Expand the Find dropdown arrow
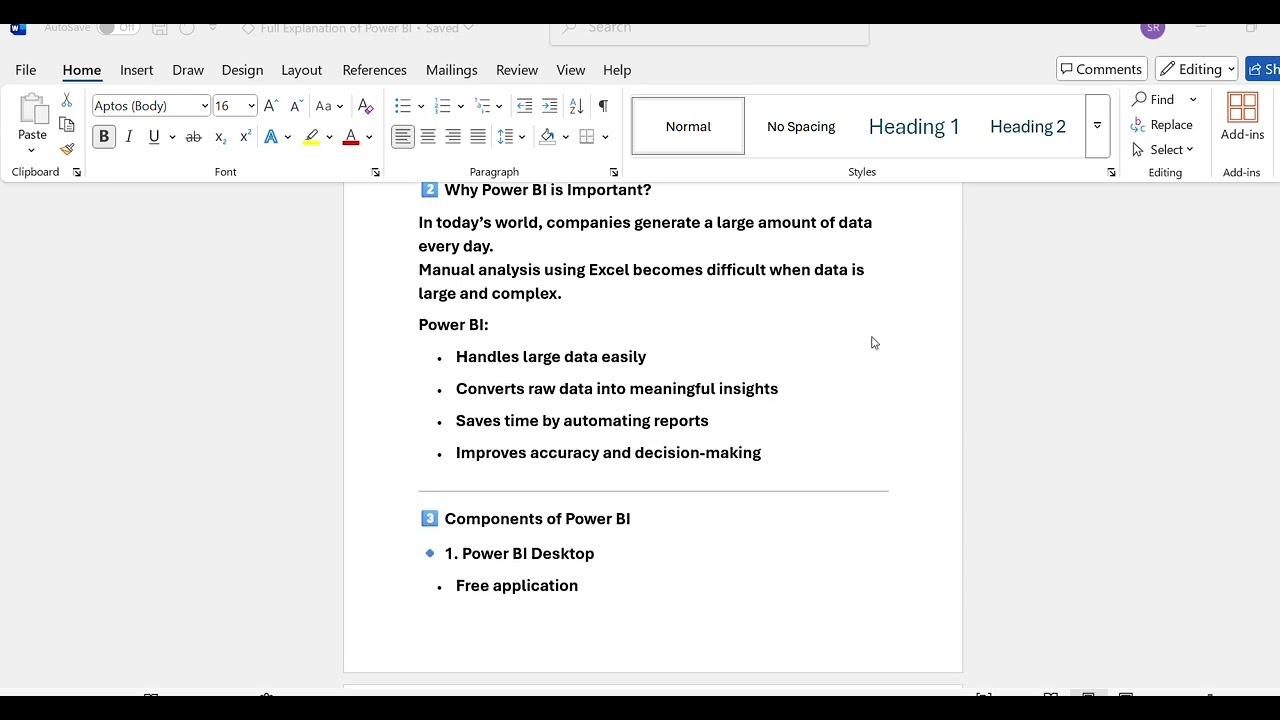 tap(1193, 100)
